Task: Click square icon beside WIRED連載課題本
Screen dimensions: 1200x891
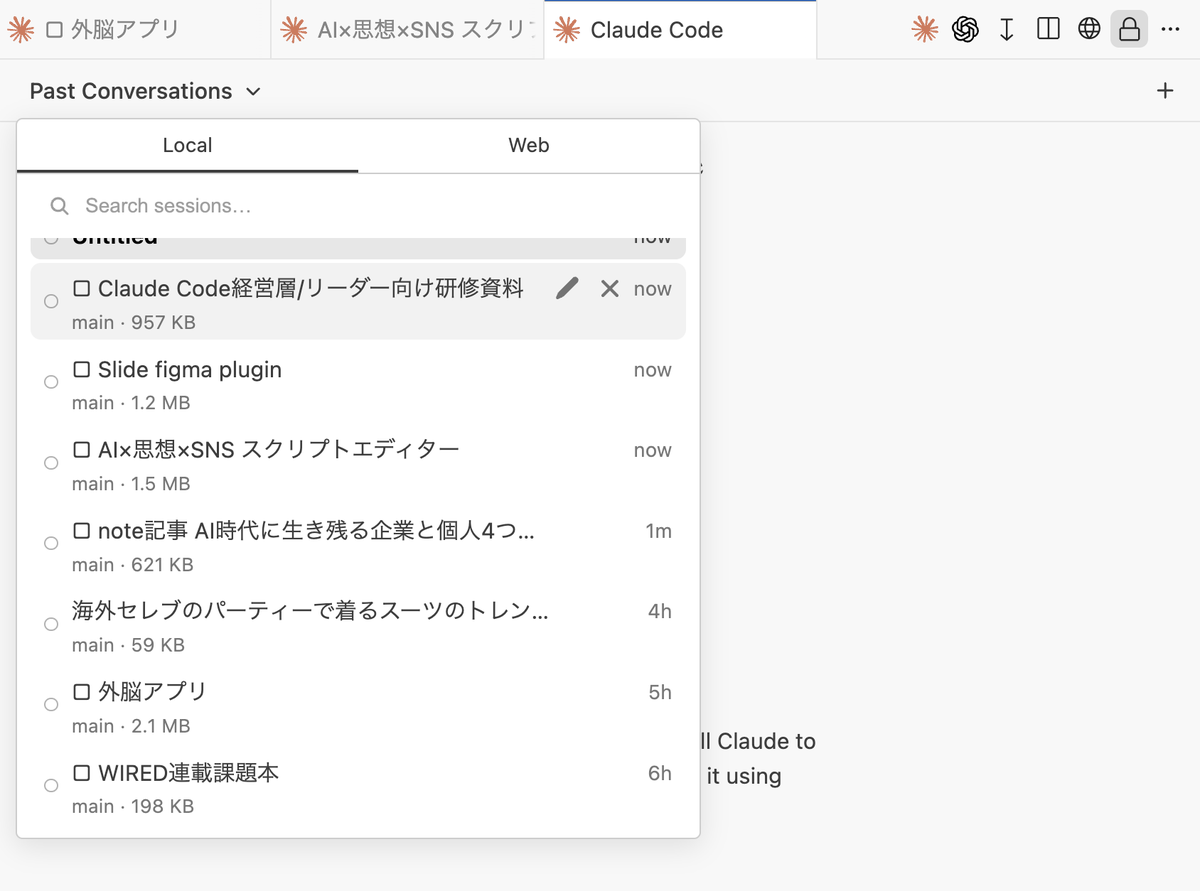Action: [82, 773]
